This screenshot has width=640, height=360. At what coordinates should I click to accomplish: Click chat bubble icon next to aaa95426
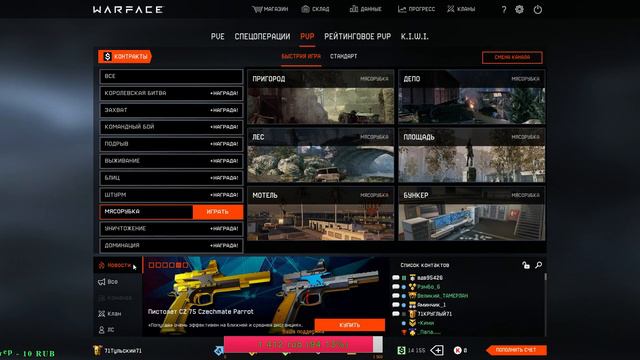396,278
